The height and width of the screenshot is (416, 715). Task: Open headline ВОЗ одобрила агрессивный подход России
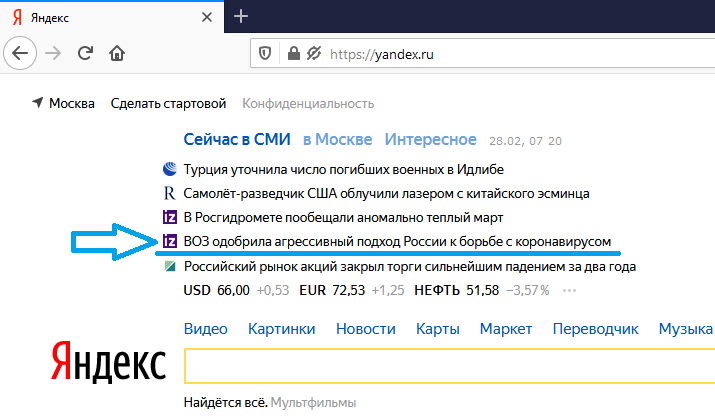click(x=397, y=241)
